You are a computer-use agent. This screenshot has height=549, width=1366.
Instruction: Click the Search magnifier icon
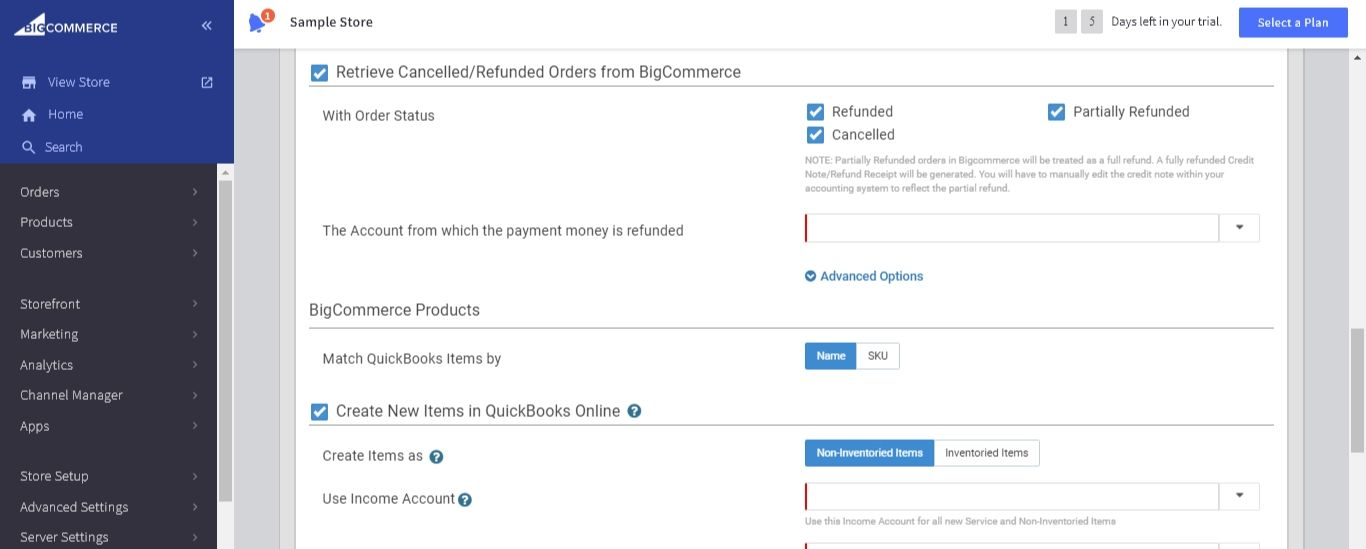coord(29,147)
